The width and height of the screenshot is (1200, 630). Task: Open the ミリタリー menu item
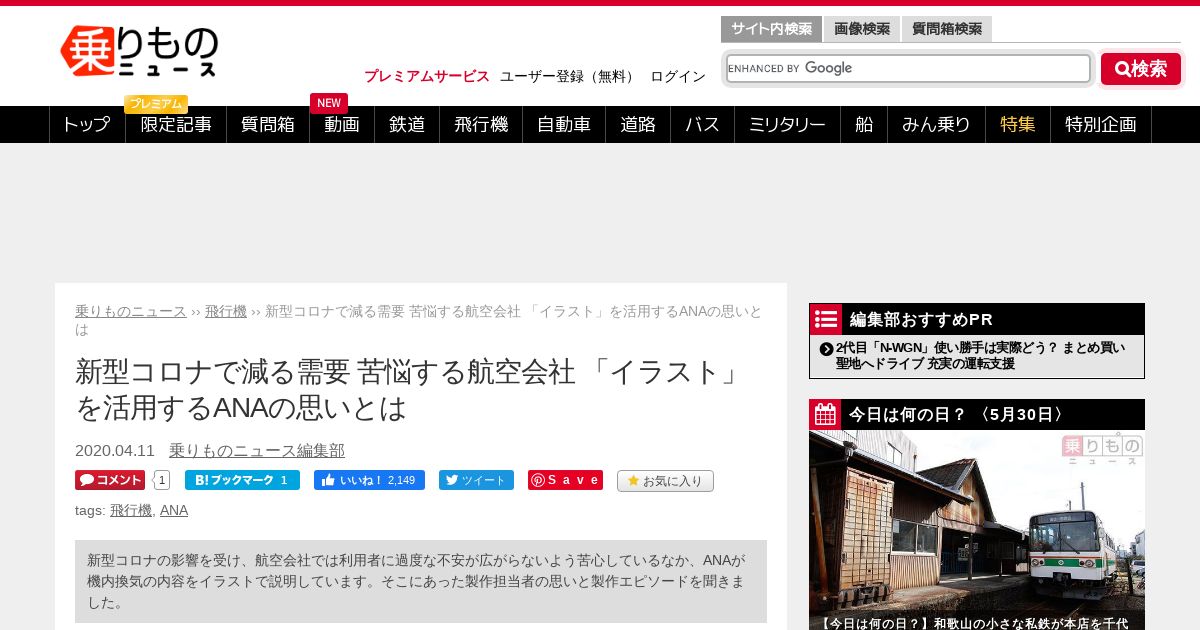point(788,124)
